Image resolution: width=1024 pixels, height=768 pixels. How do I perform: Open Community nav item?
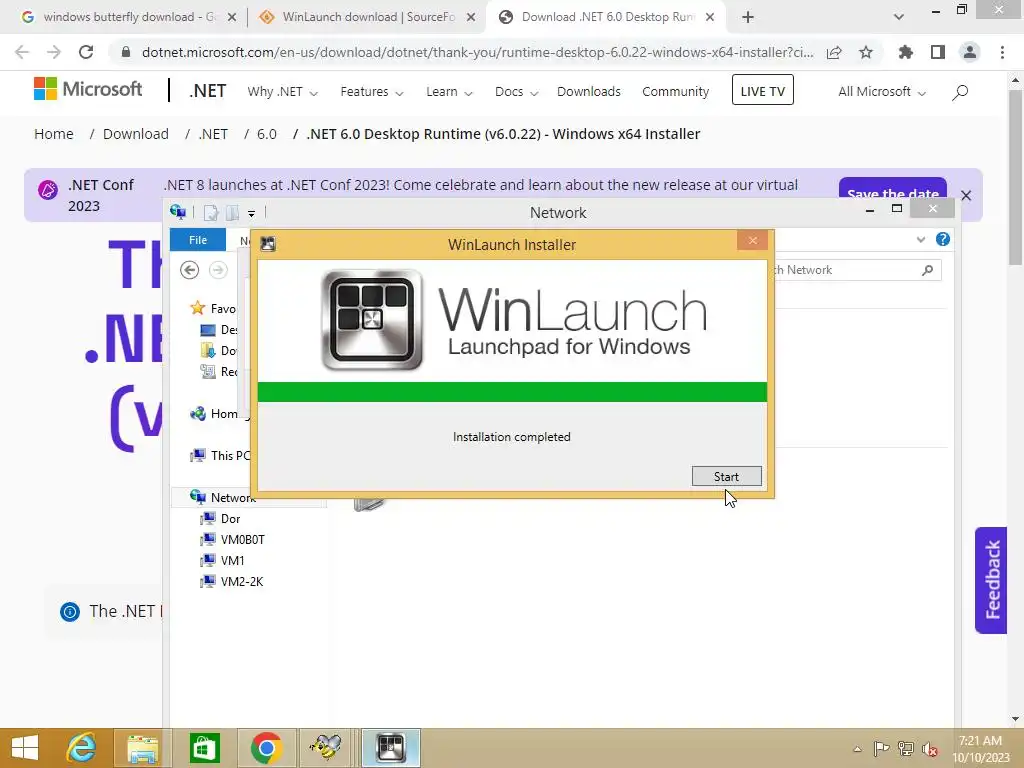click(675, 91)
